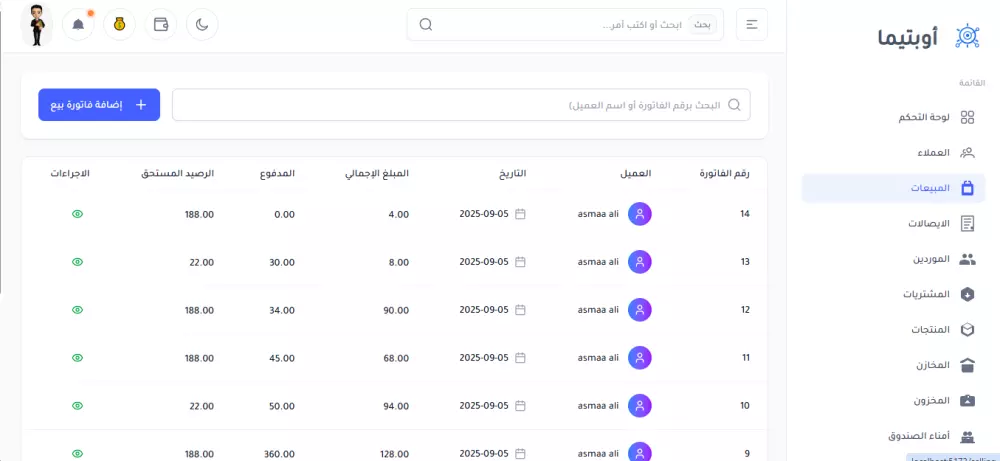Click invoice number 14 cell

744,214
